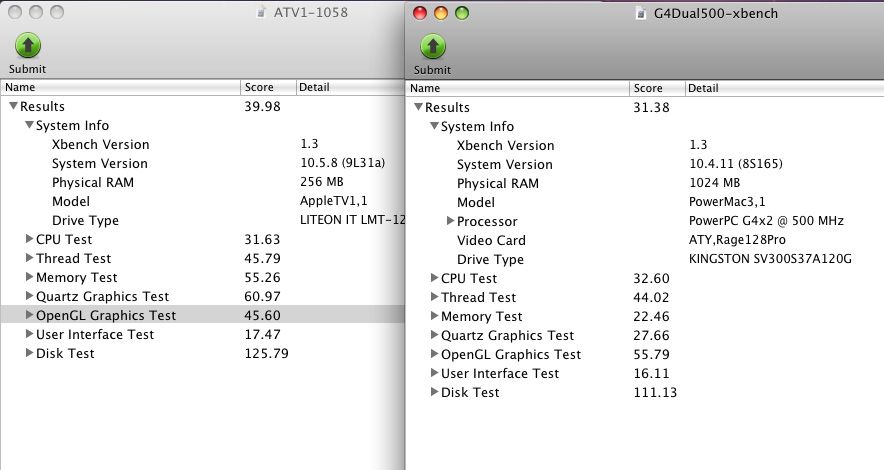The width and height of the screenshot is (884, 470).
Task: Select Physical RAM row showing 1024 MB
Action: (644, 183)
